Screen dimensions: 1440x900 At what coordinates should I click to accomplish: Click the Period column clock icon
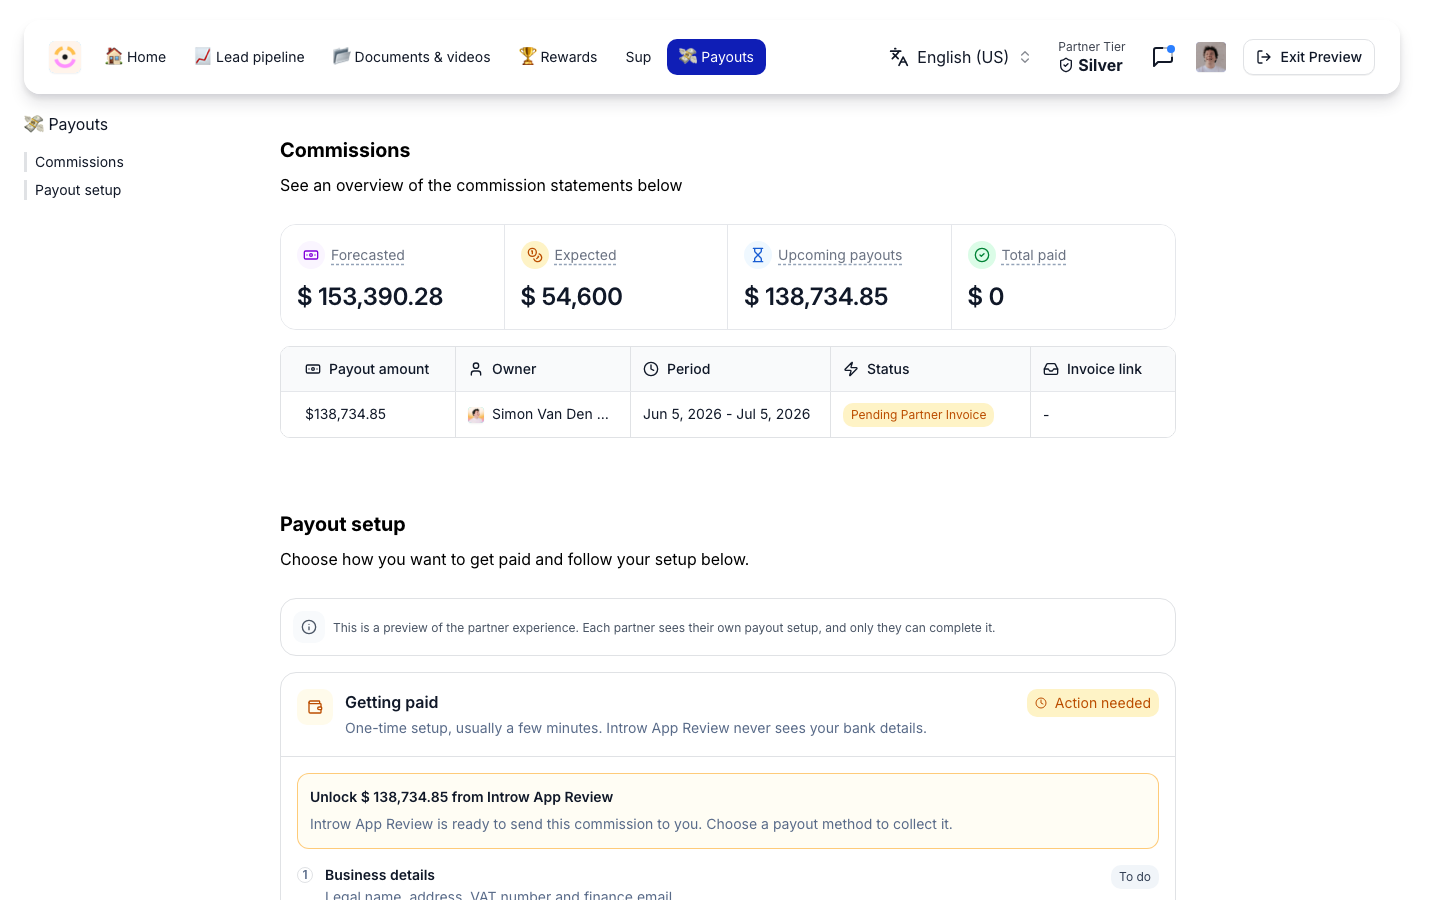click(651, 369)
